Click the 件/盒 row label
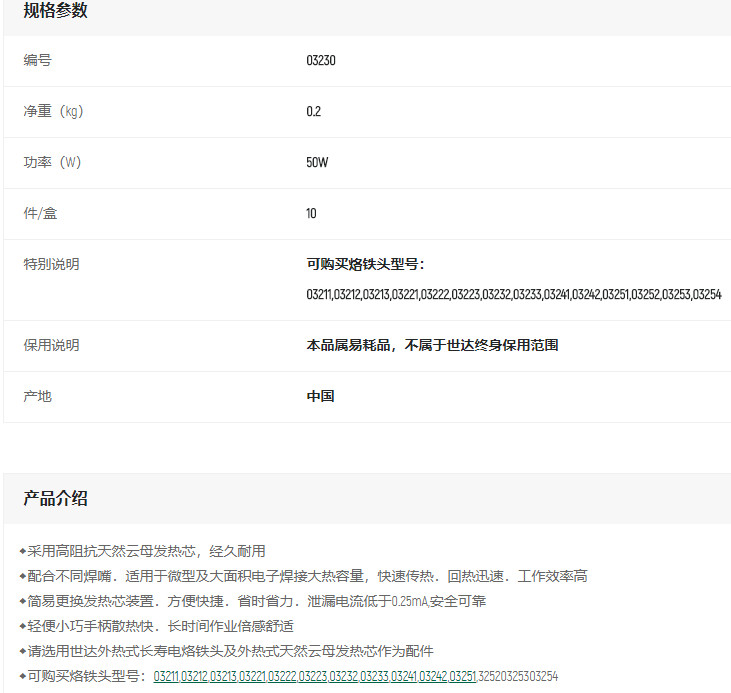This screenshot has height=693, width=731. 41,214
